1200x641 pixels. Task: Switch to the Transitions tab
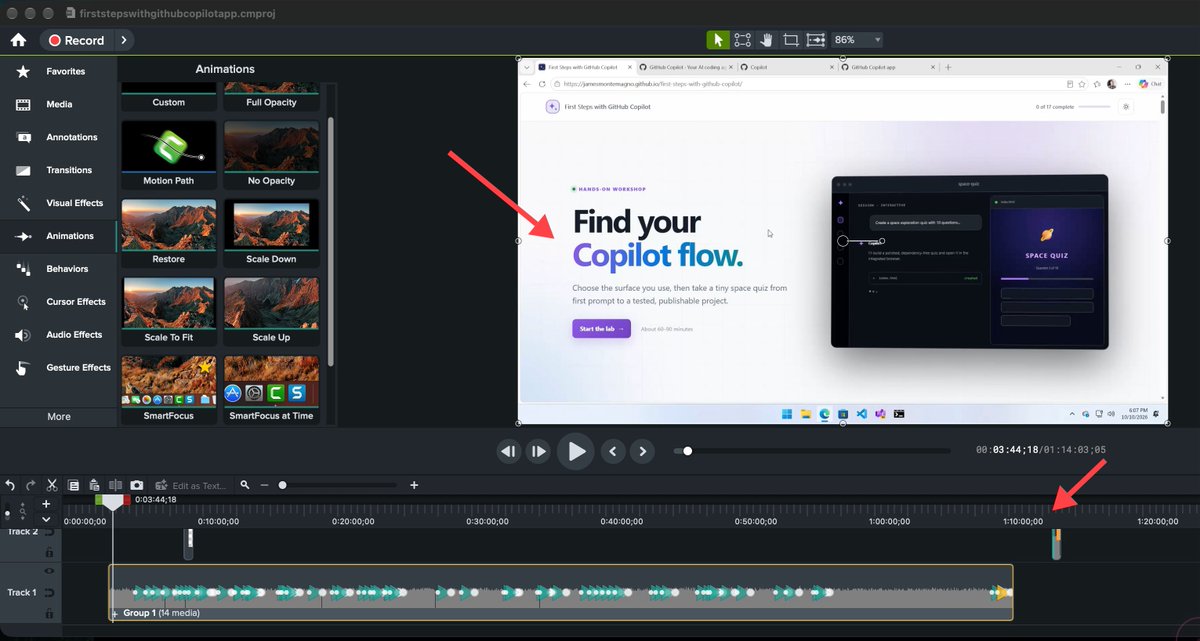click(58, 171)
